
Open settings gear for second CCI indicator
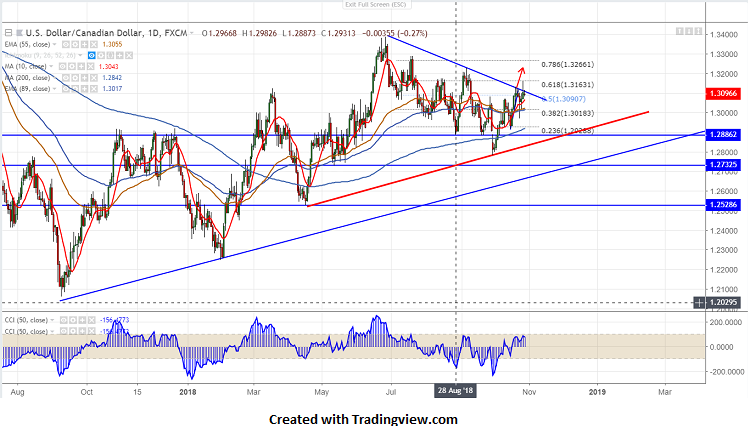click(x=73, y=332)
